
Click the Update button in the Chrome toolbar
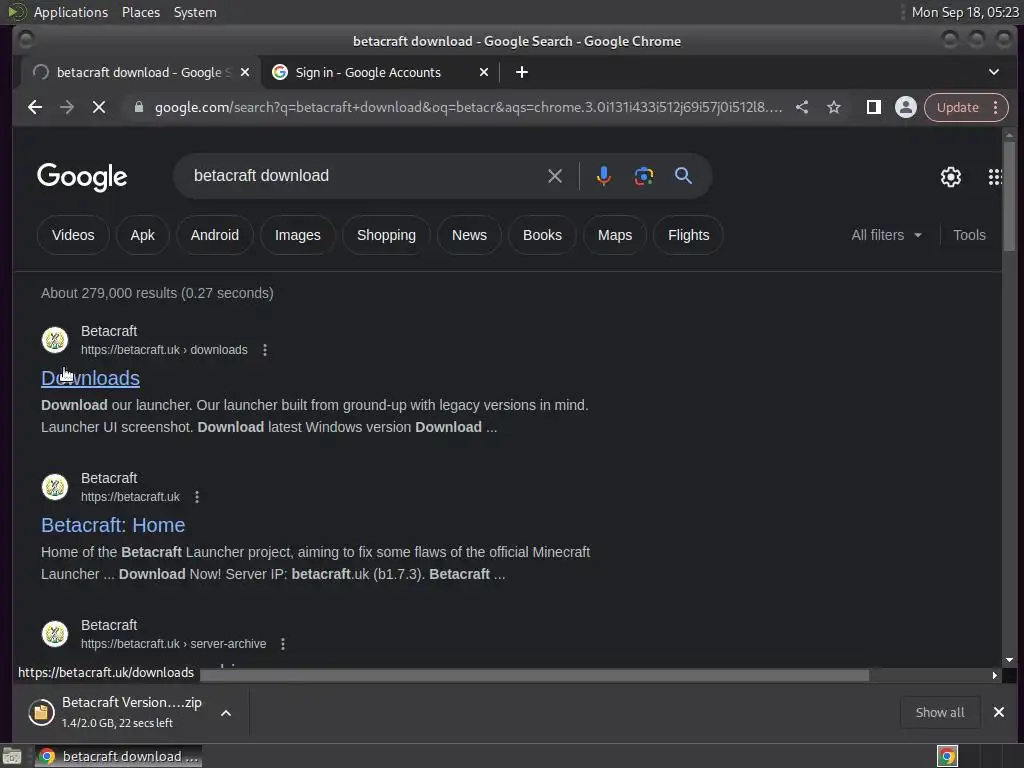click(x=957, y=107)
